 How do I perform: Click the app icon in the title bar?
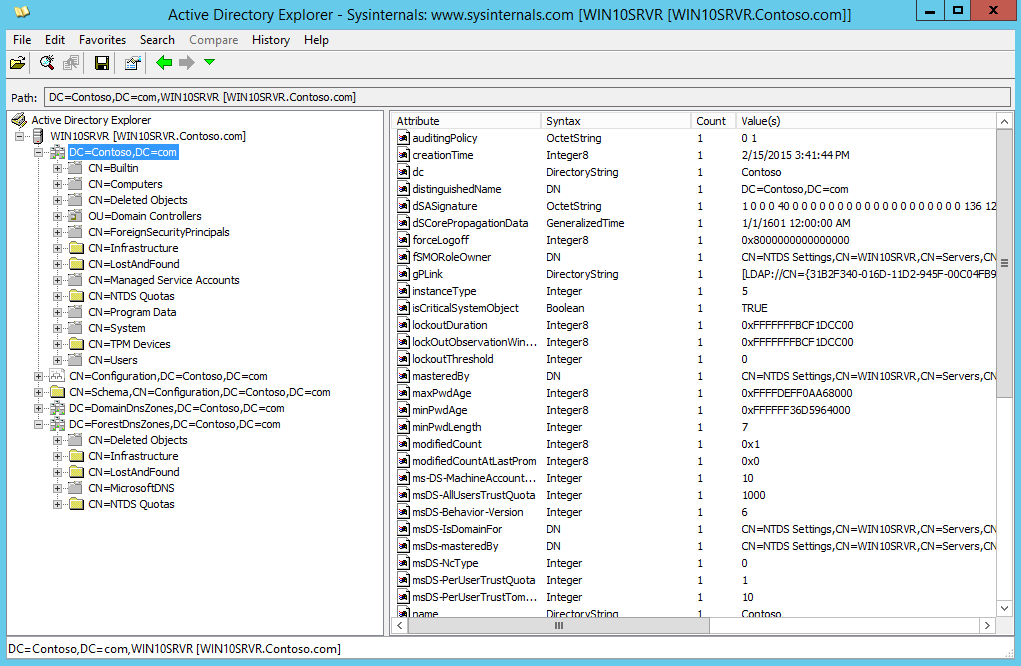coord(22,12)
